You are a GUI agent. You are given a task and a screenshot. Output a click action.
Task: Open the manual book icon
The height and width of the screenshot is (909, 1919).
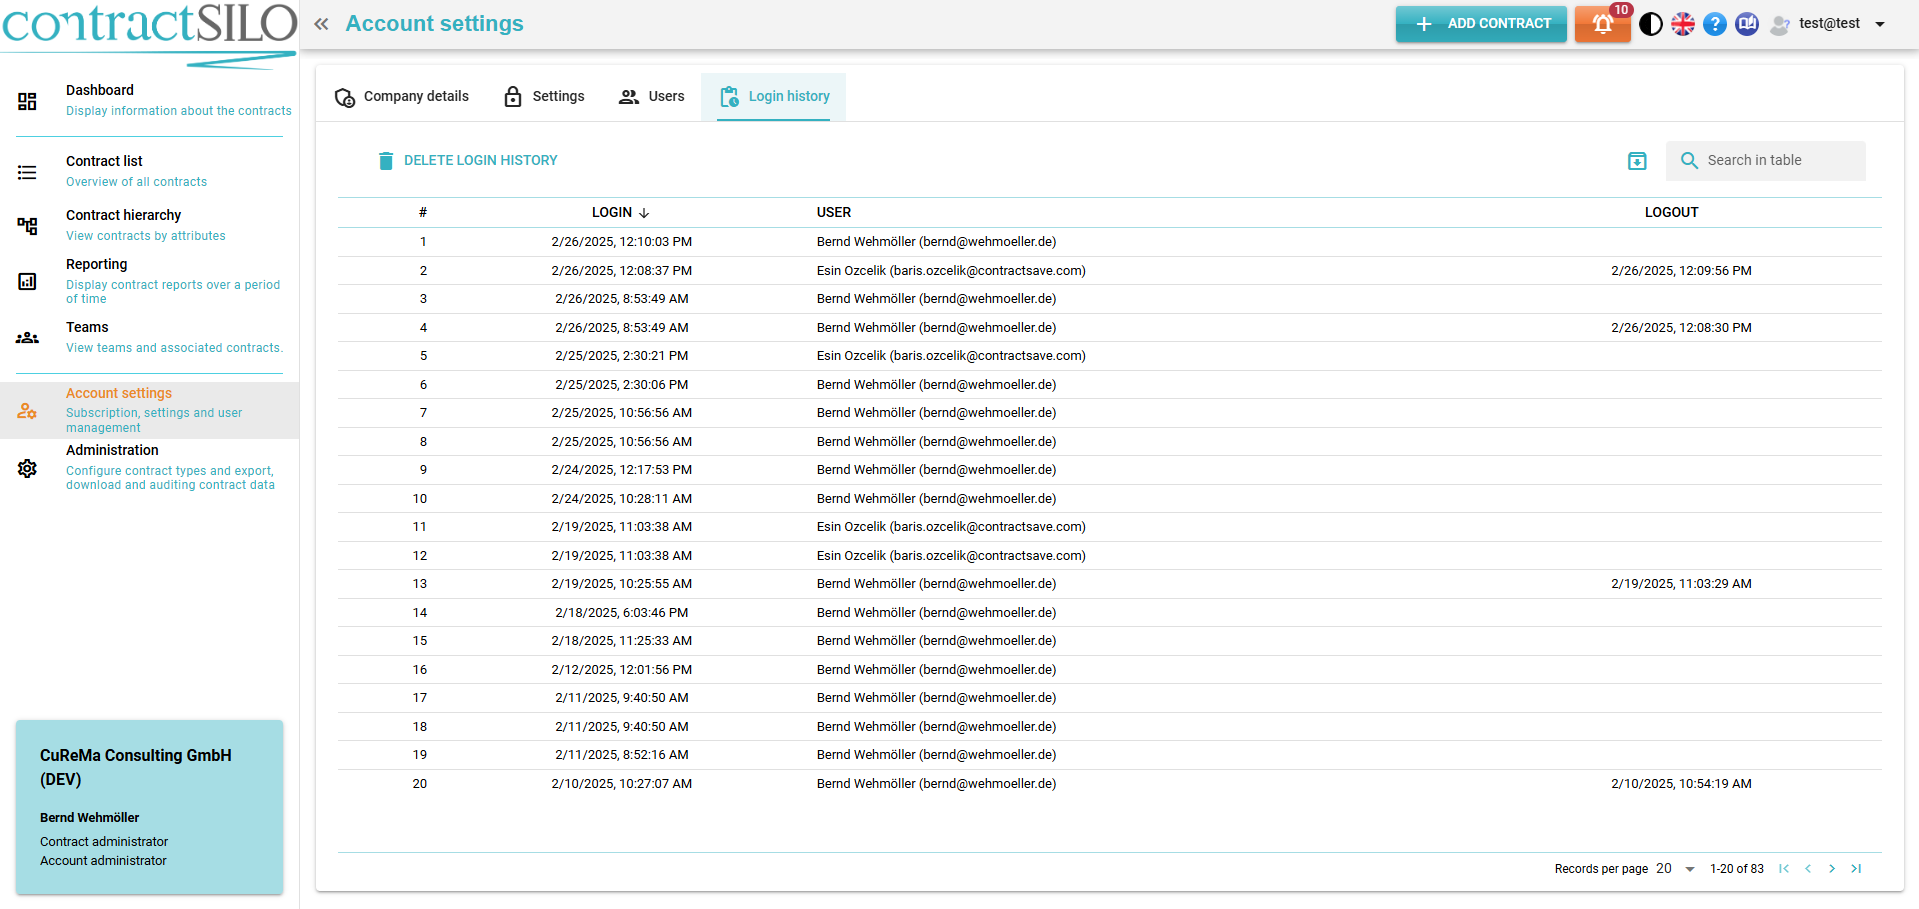pos(1747,24)
